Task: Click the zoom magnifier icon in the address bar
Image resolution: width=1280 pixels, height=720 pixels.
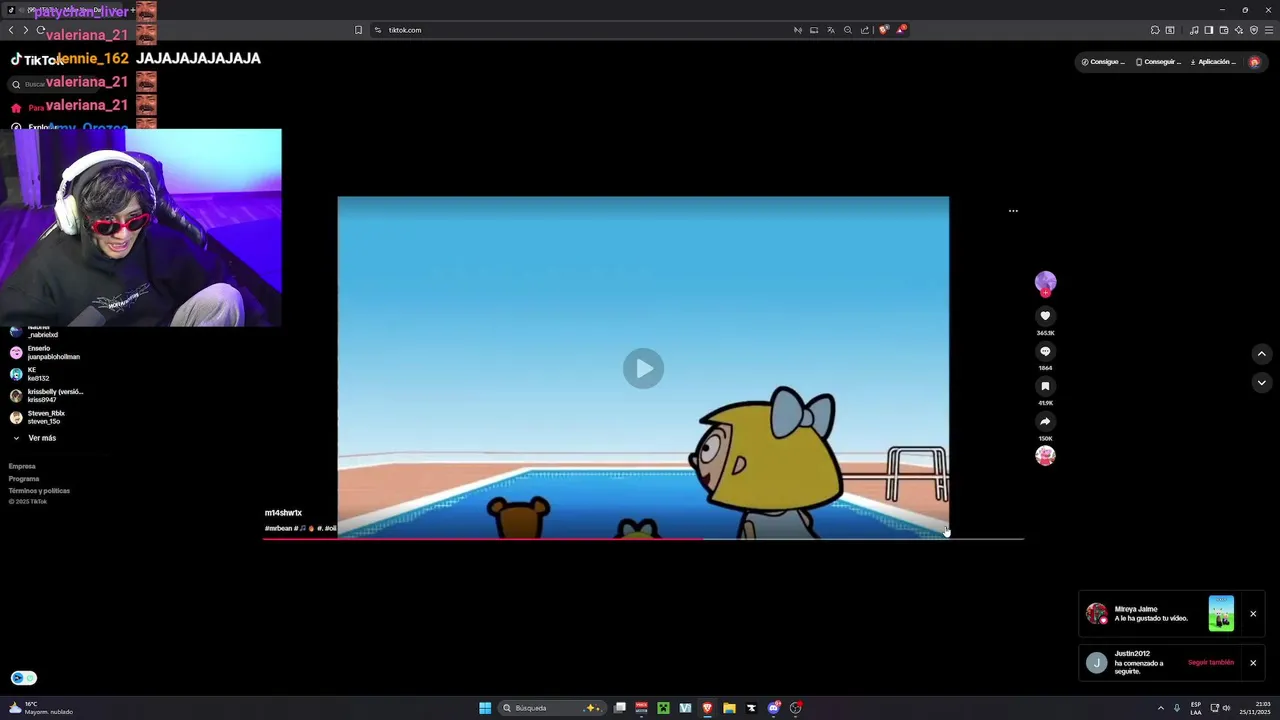Action: (848, 30)
